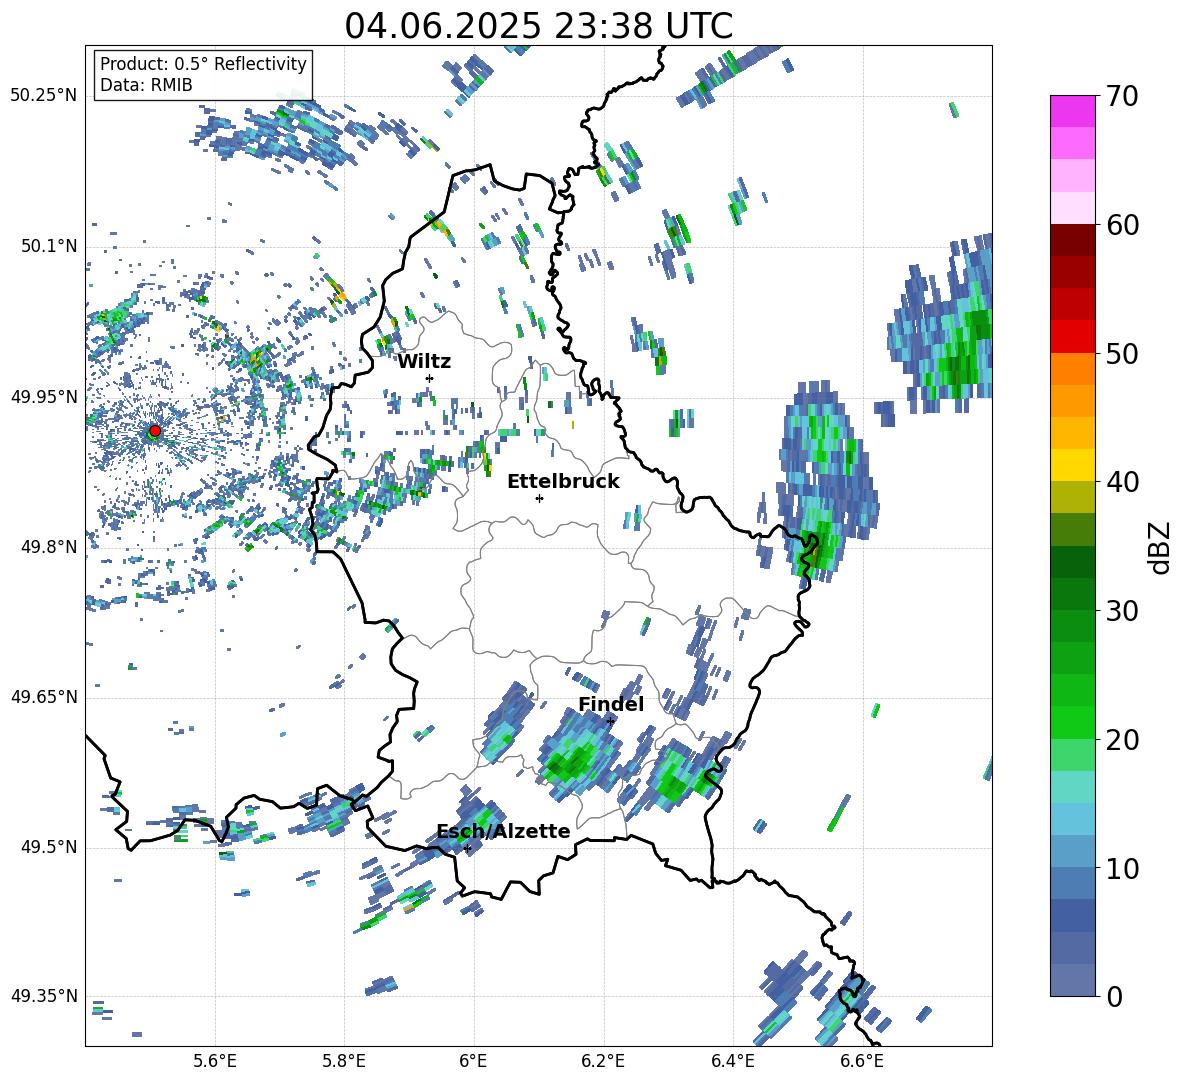Click the dBZ colorbar axis label
Image resolution: width=1184 pixels, height=1081 pixels.
pos(1161,547)
